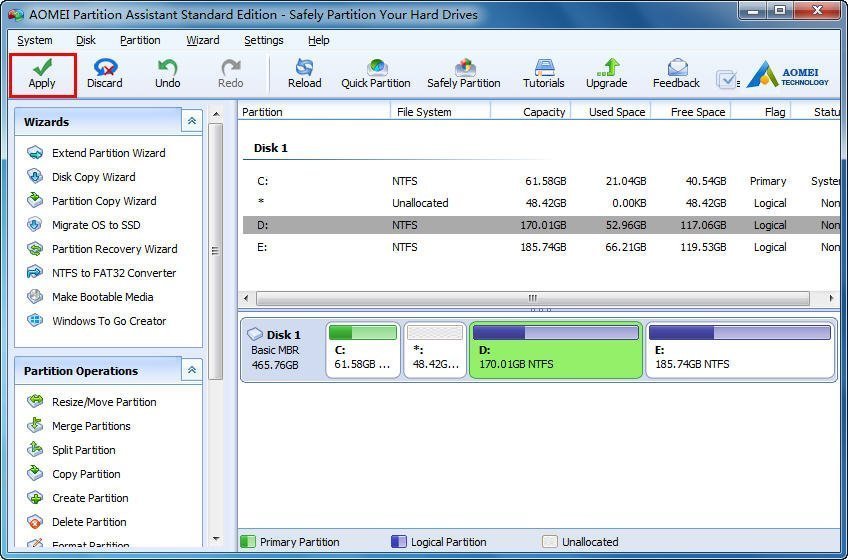The width and height of the screenshot is (848, 560).
Task: Sort by Partition column header
Action: pyautogui.click(x=314, y=112)
